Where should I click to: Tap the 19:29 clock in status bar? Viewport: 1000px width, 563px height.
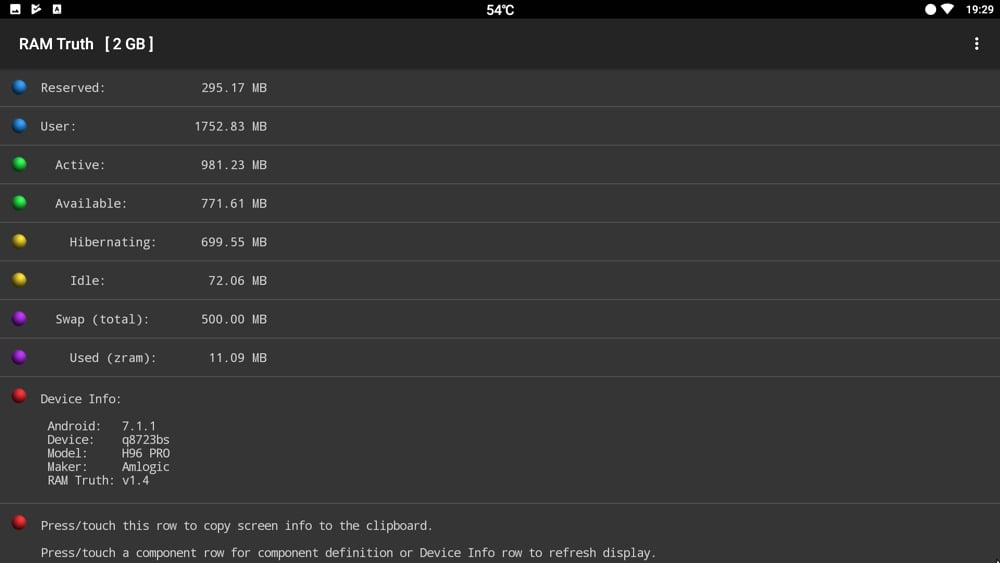[x=980, y=10]
